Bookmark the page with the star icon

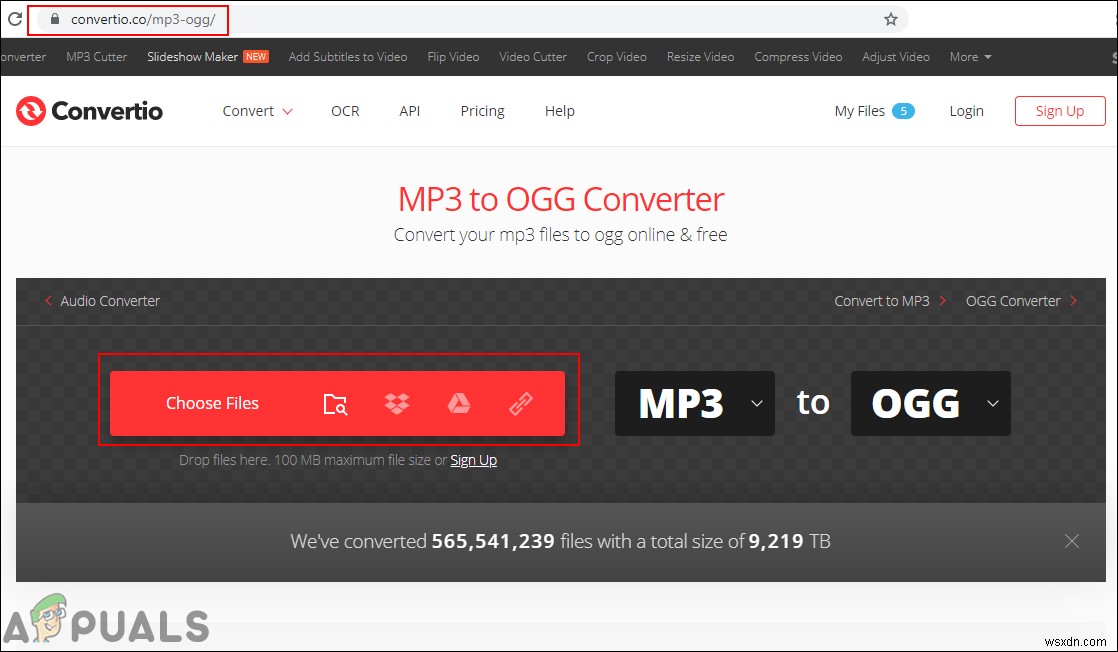pos(890,19)
